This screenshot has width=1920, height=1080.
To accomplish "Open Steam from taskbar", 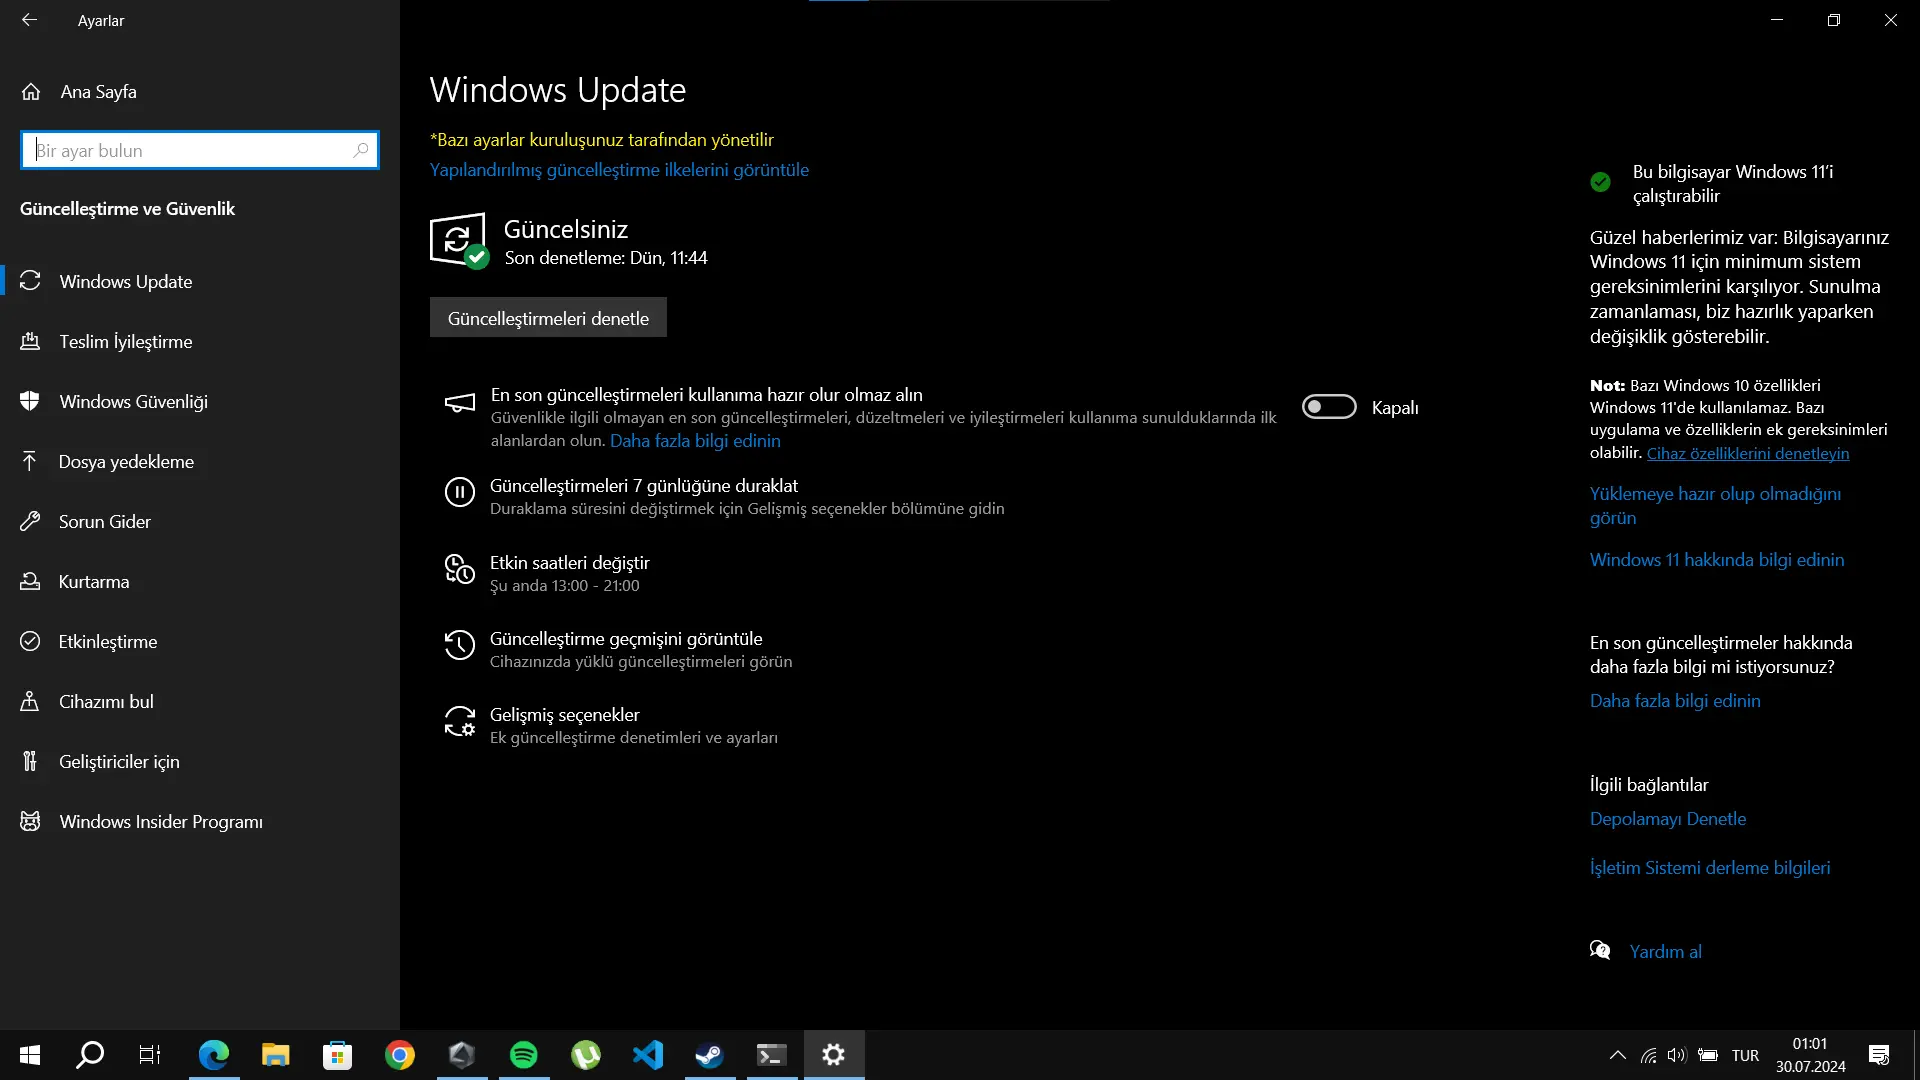I will click(x=710, y=1055).
